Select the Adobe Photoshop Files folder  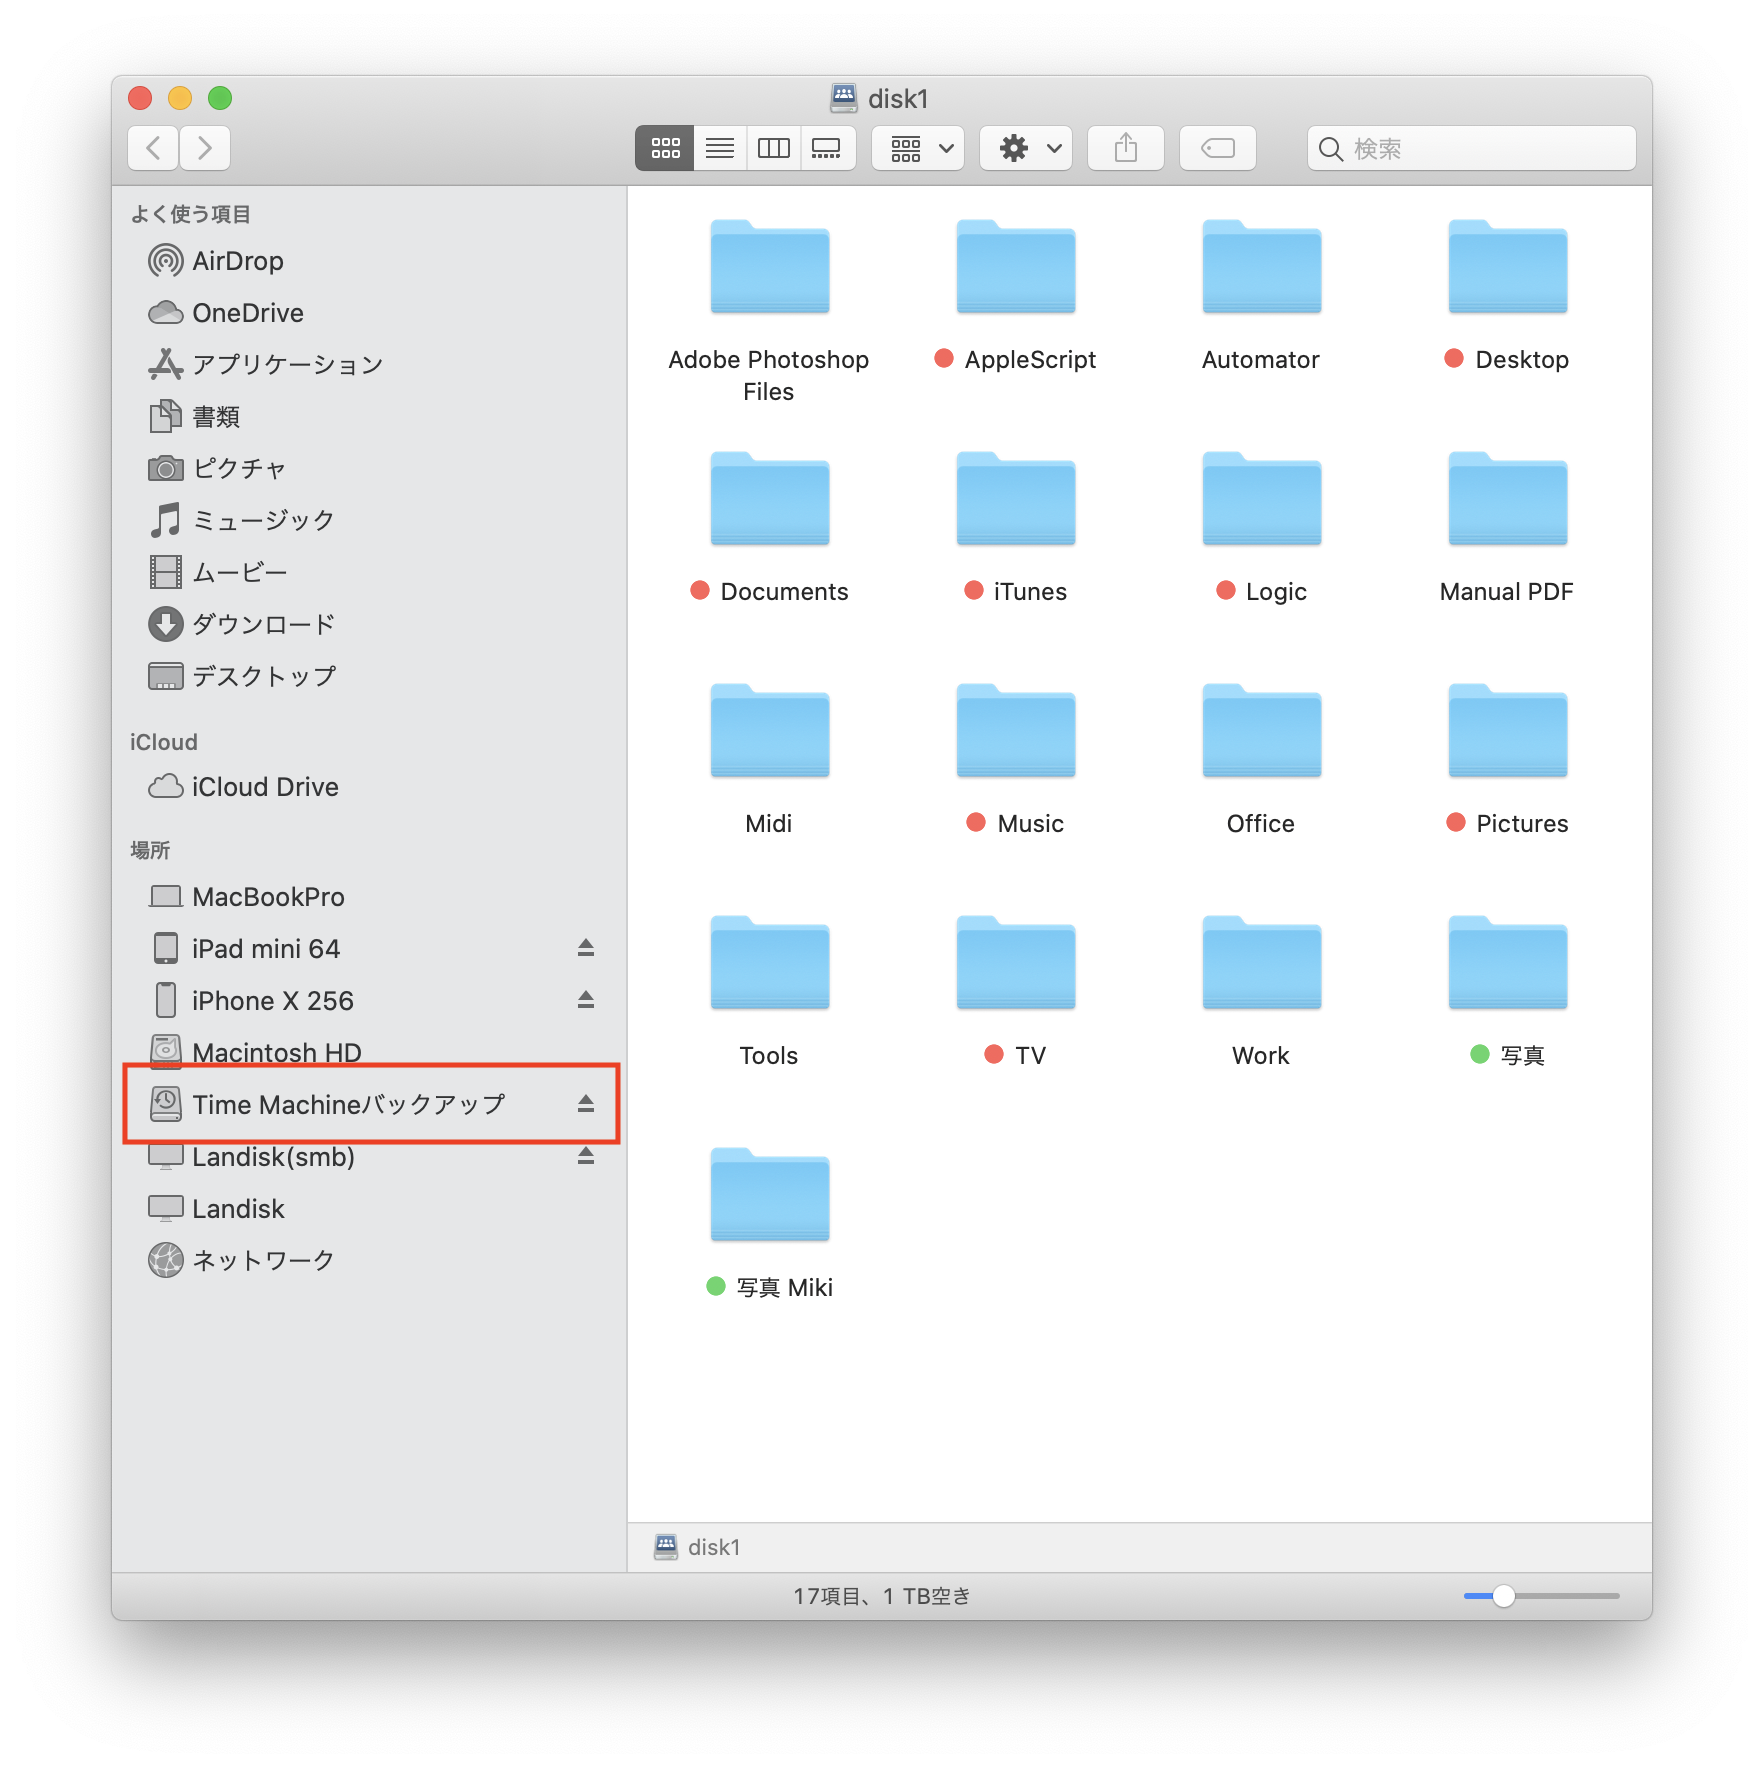[x=769, y=268]
